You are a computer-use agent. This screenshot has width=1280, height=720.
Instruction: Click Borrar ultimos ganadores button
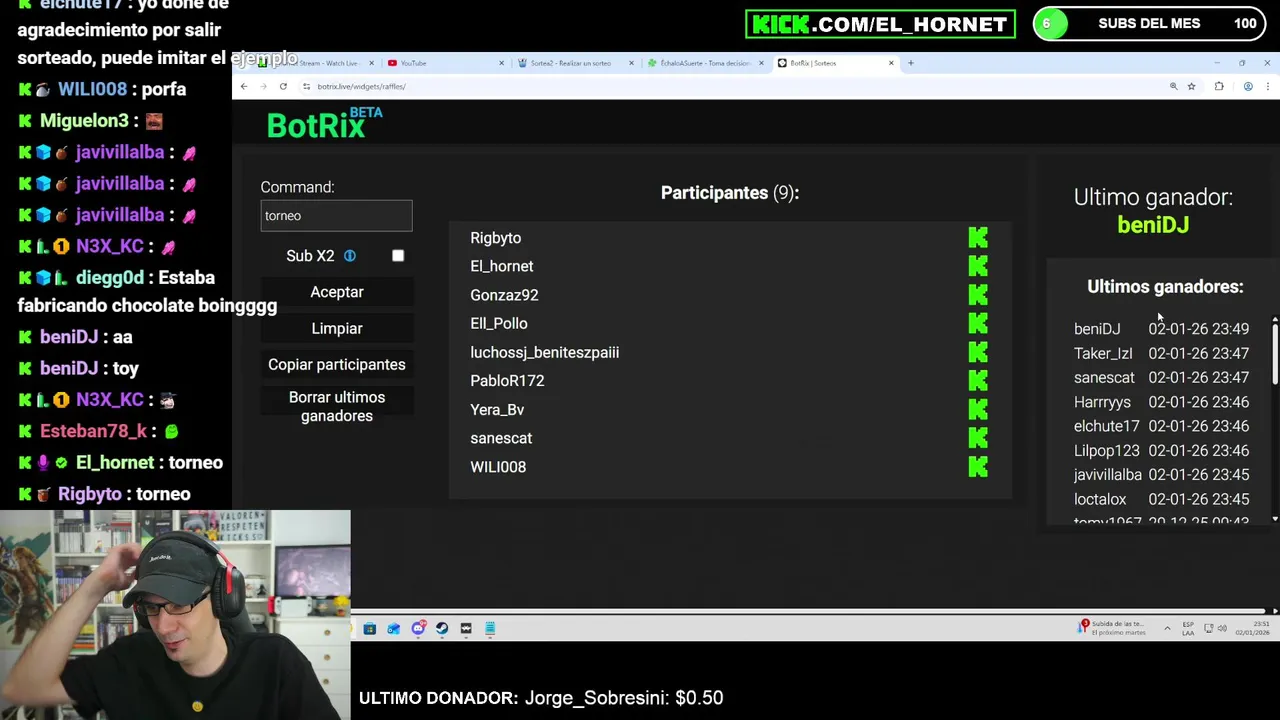click(337, 407)
